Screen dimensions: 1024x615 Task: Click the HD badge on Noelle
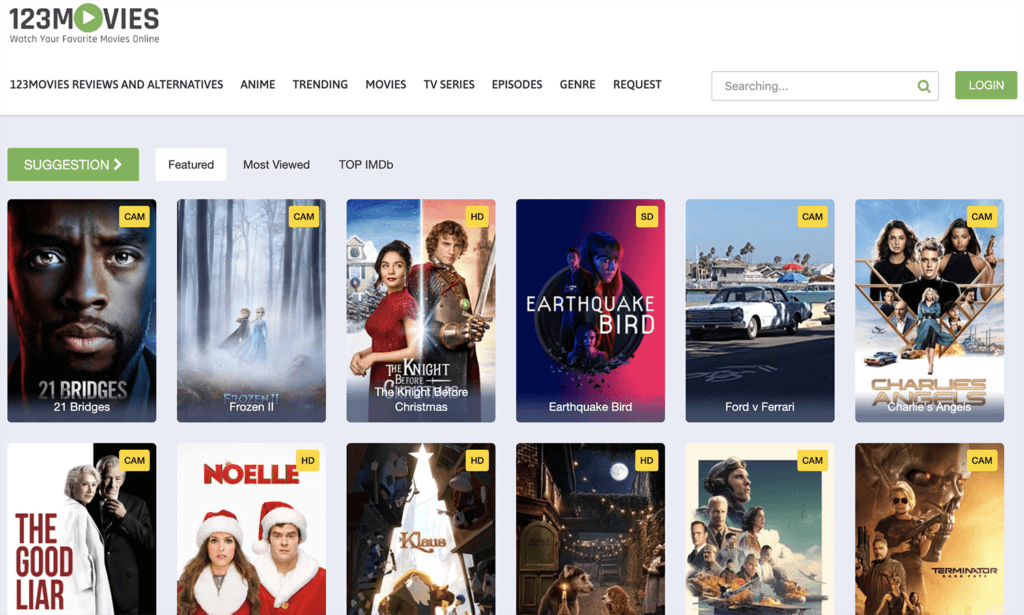pos(308,460)
